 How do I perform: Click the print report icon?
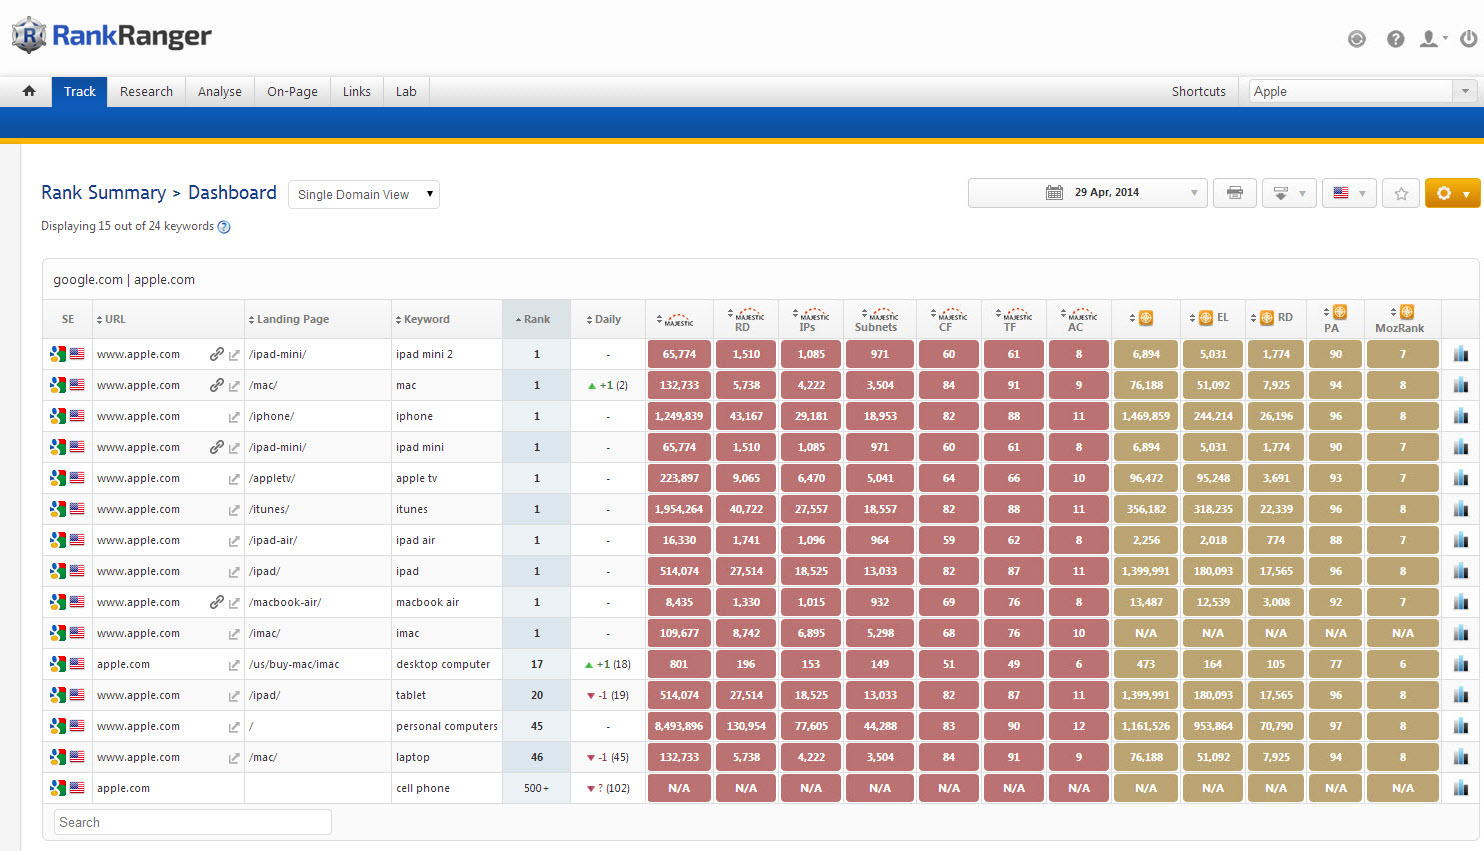coord(1234,193)
